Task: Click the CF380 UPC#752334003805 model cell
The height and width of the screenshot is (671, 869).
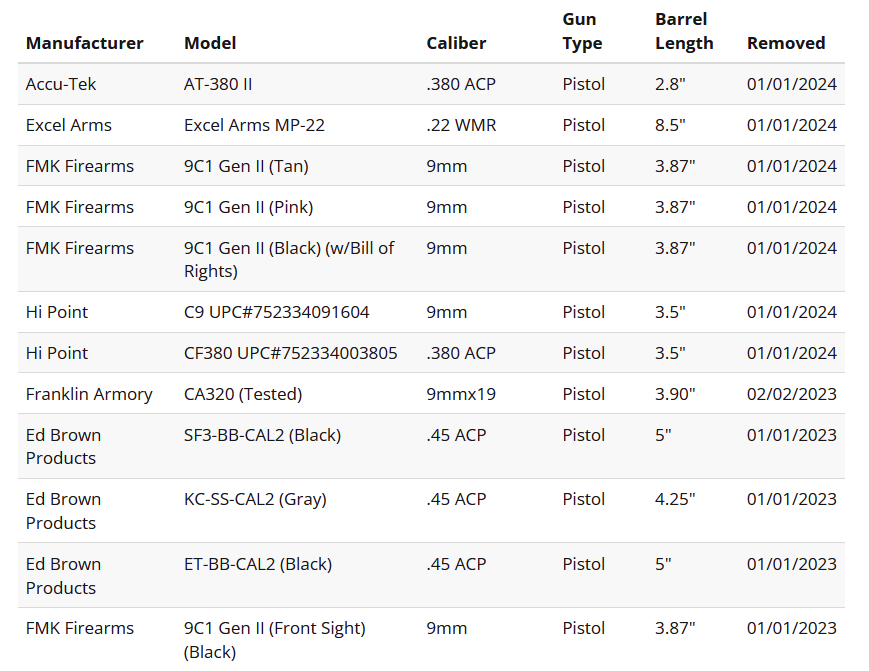Action: coord(290,353)
